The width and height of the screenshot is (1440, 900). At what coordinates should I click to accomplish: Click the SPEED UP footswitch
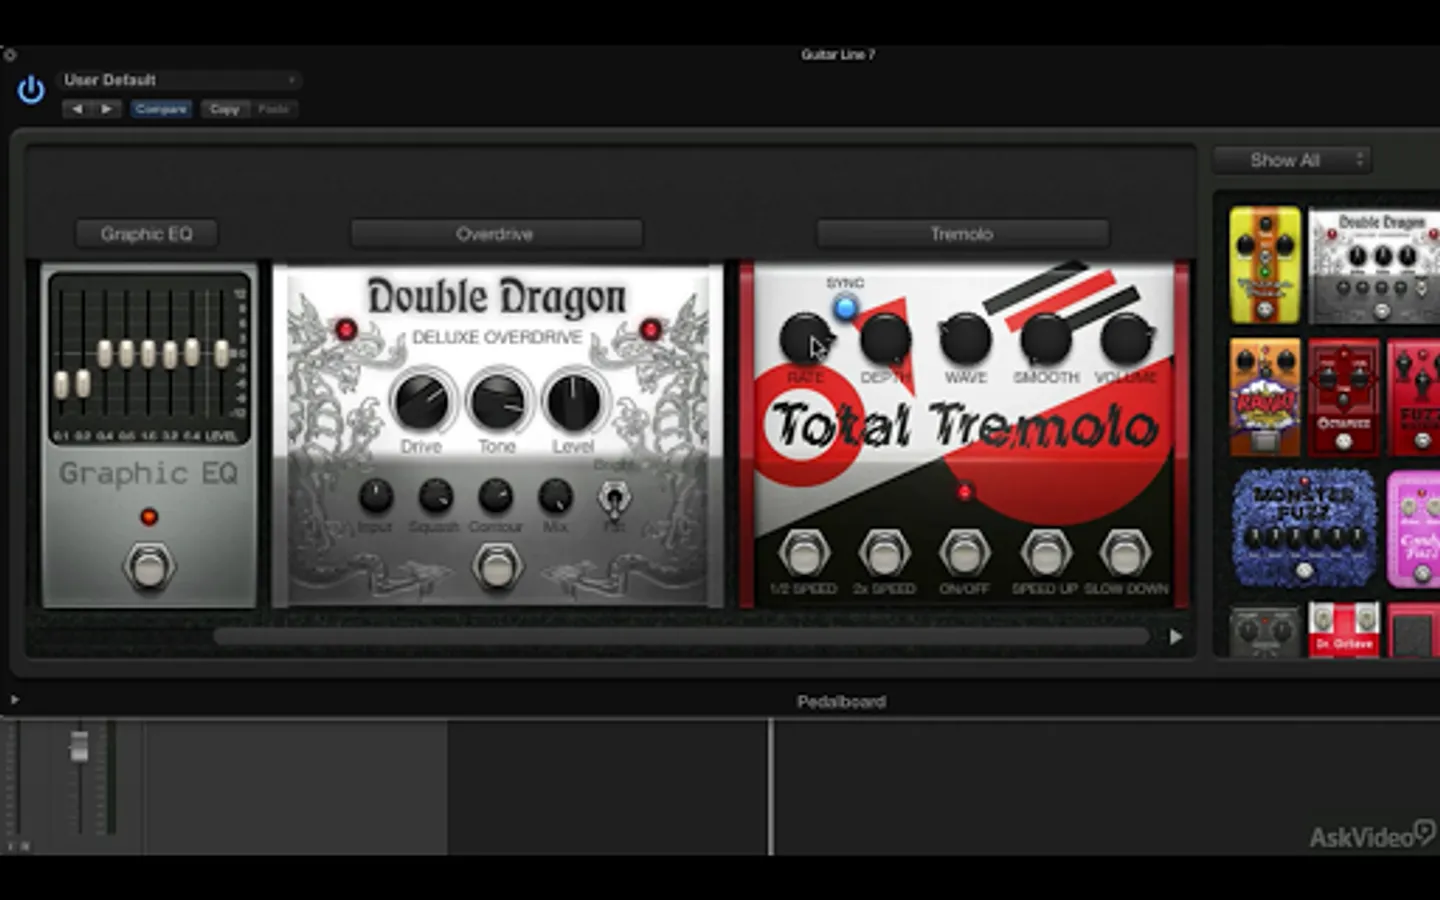coord(1045,553)
